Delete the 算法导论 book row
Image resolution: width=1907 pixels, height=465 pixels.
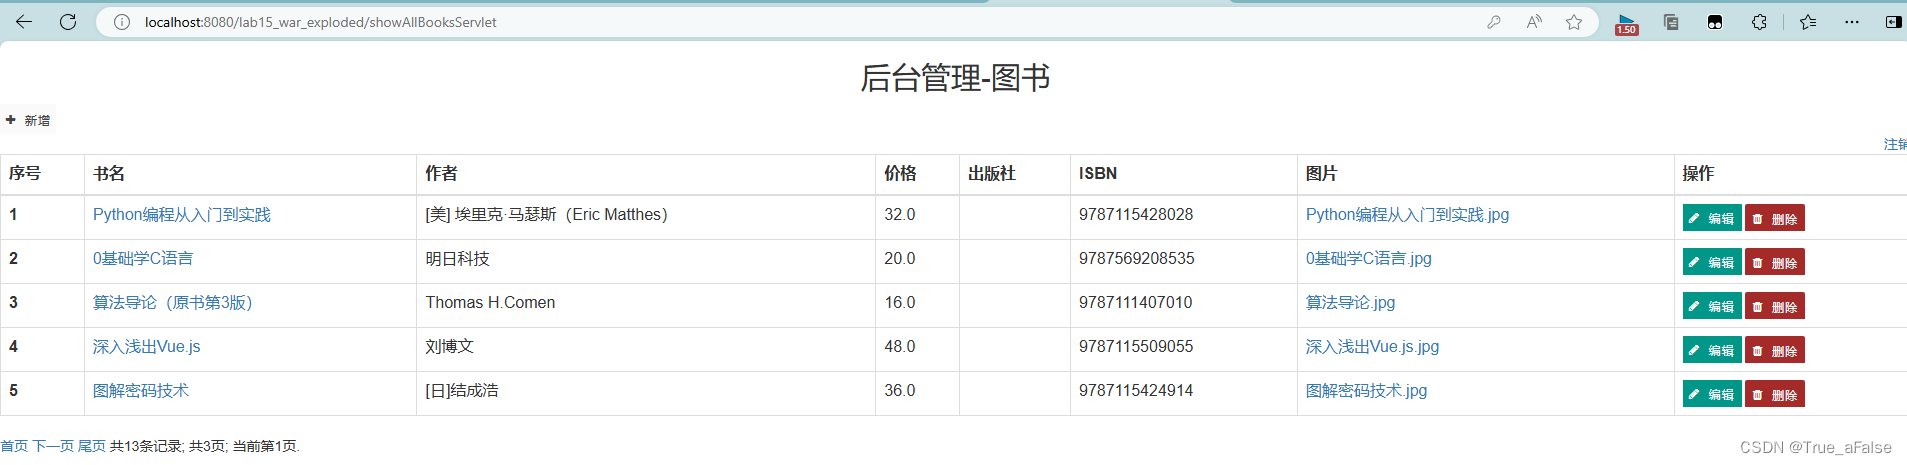point(1775,306)
